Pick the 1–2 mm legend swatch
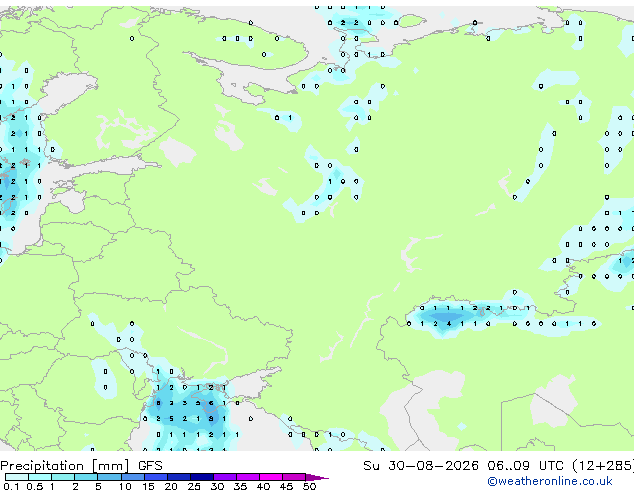Viewport: 634px width, 490px height. click(63, 477)
